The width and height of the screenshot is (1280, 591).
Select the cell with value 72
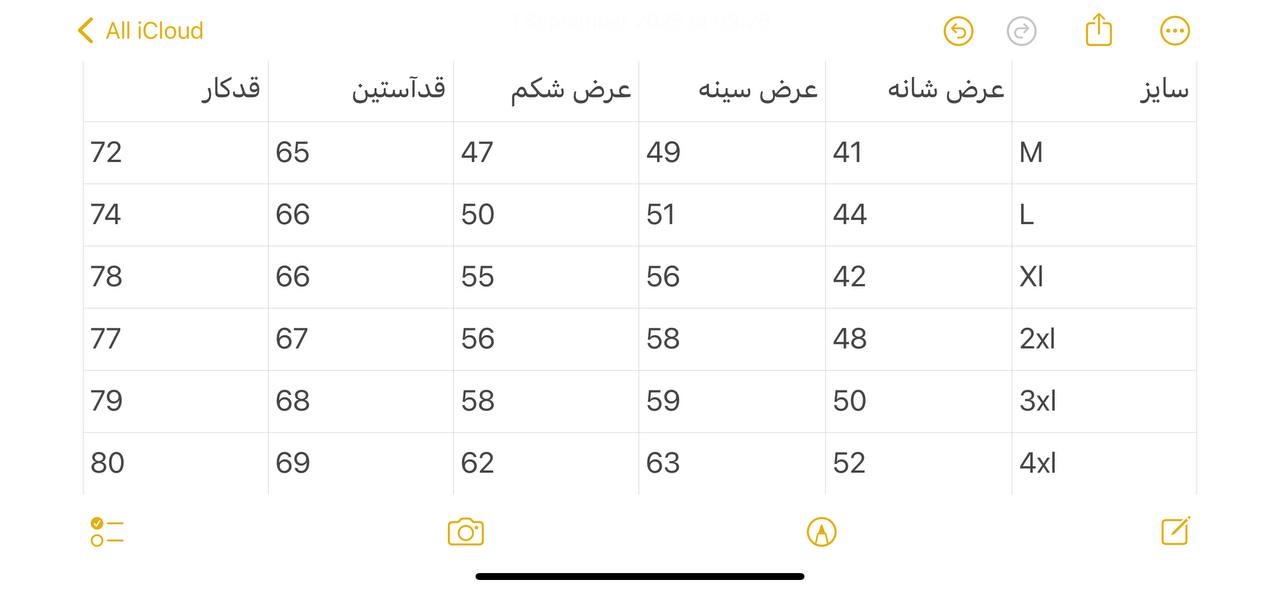tap(176, 153)
